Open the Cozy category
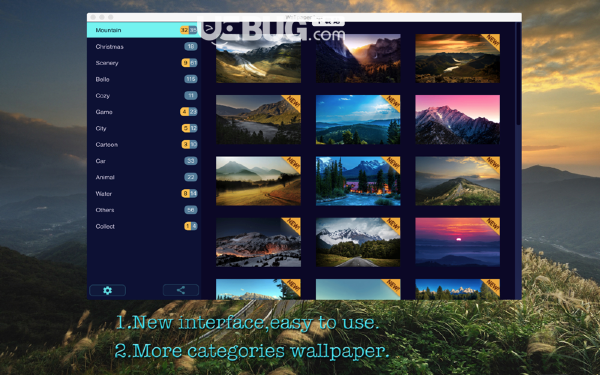The image size is (600, 375). click(144, 96)
